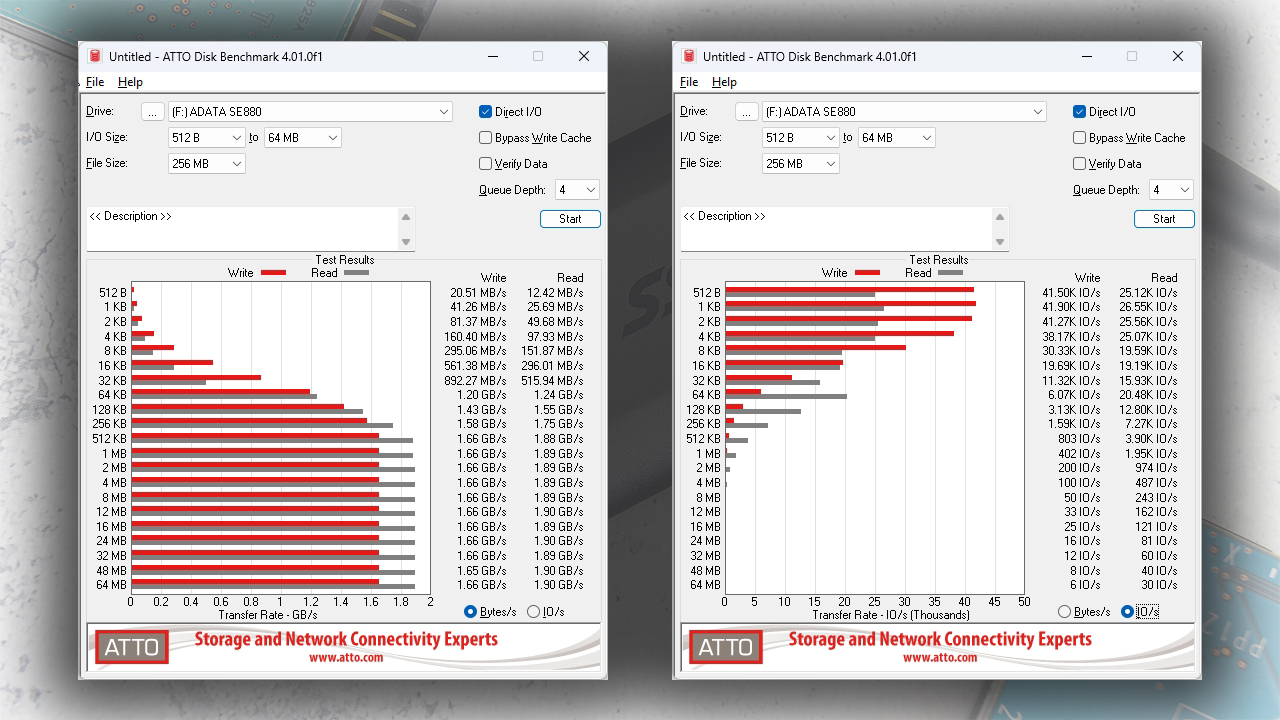Image resolution: width=1280 pixels, height=720 pixels.
Task: Open Help menu in left window
Action: point(130,82)
